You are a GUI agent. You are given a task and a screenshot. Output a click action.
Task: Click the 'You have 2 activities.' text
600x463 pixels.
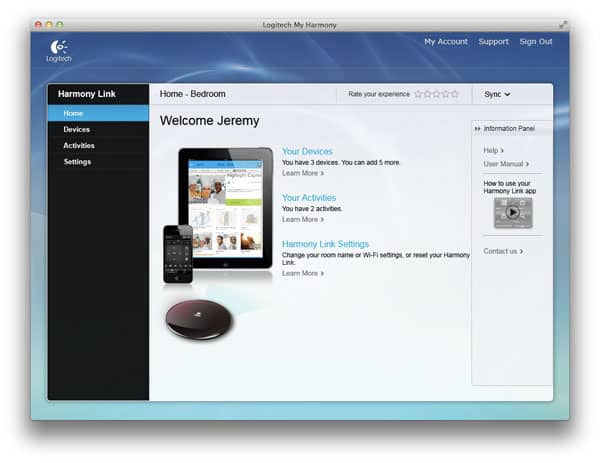tap(312, 209)
